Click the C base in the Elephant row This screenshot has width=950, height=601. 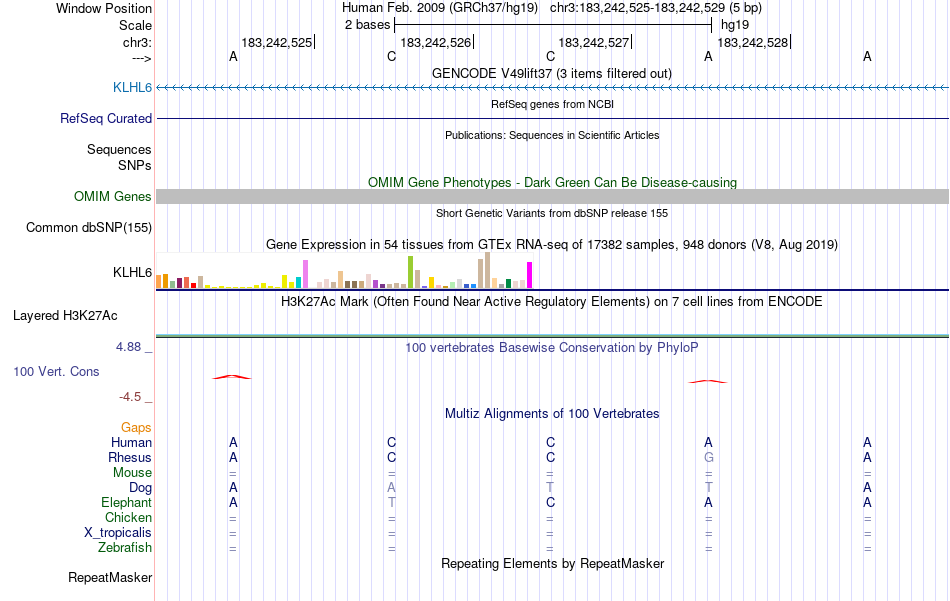(550, 502)
